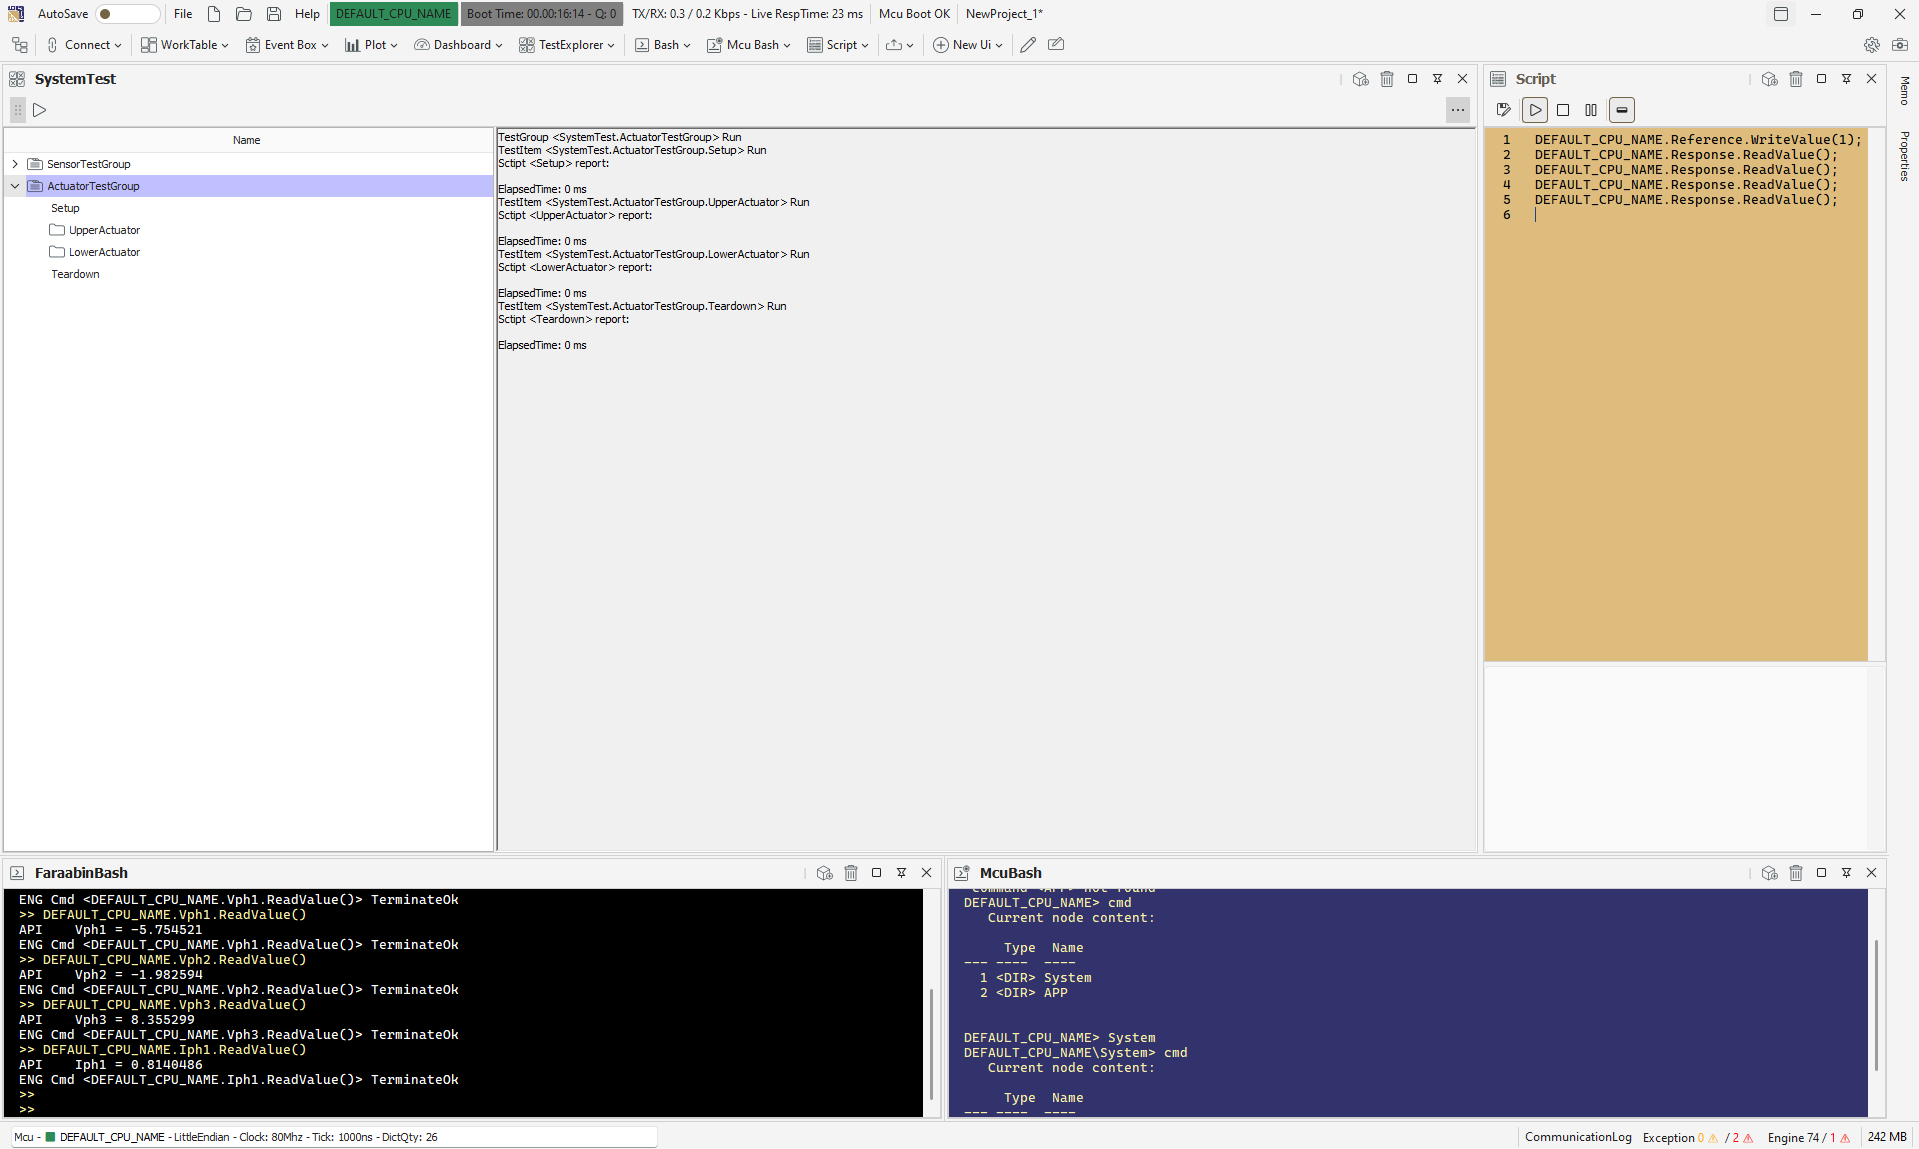Click SystemTest panel trash icon

pos(1387,79)
